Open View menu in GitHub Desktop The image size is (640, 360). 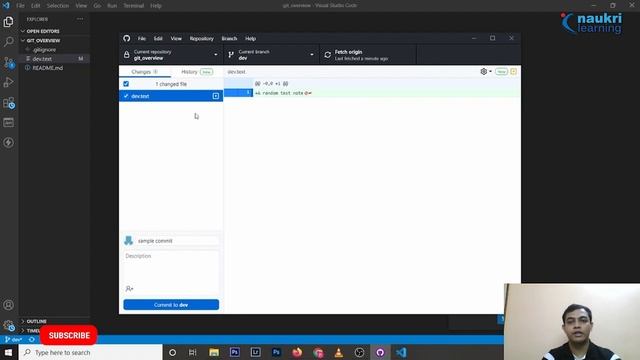coord(176,38)
